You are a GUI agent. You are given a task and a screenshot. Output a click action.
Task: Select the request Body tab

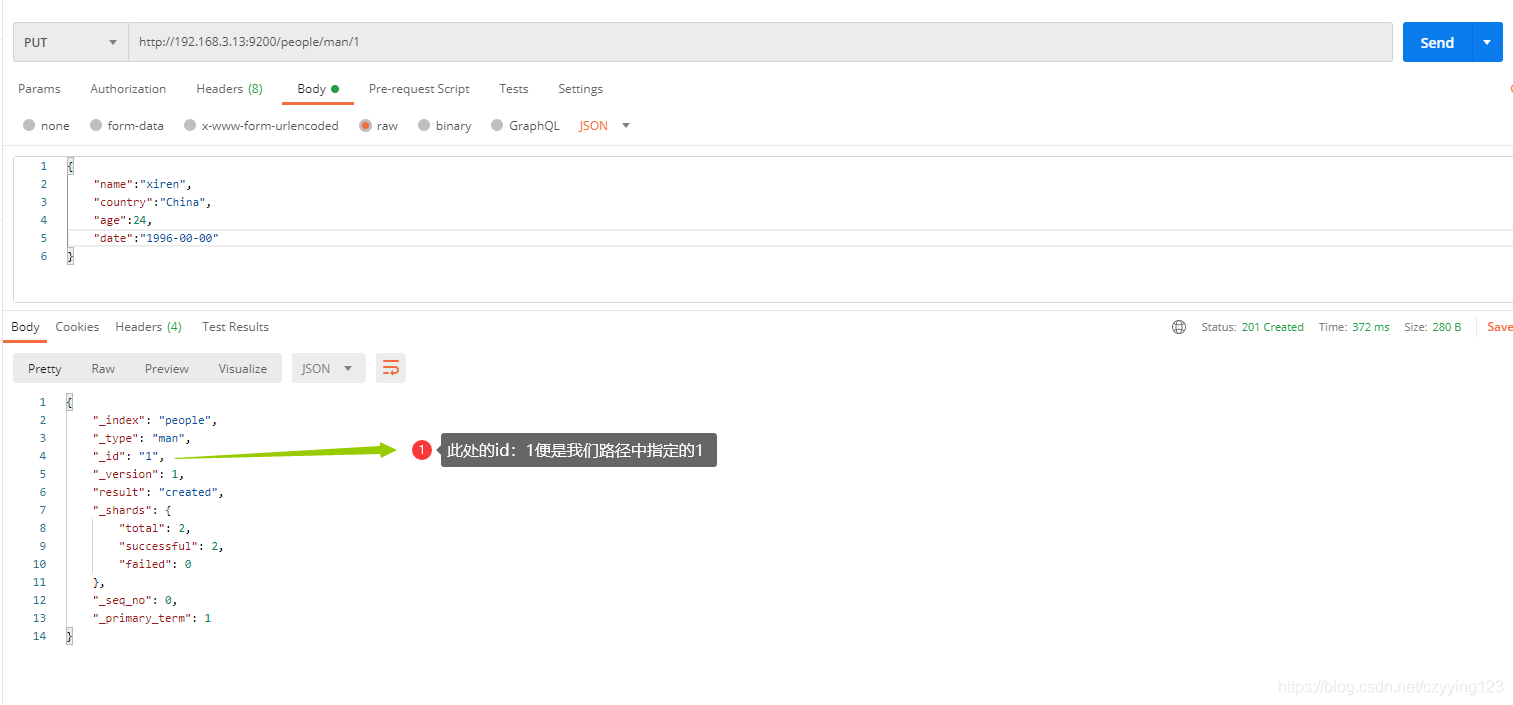318,89
